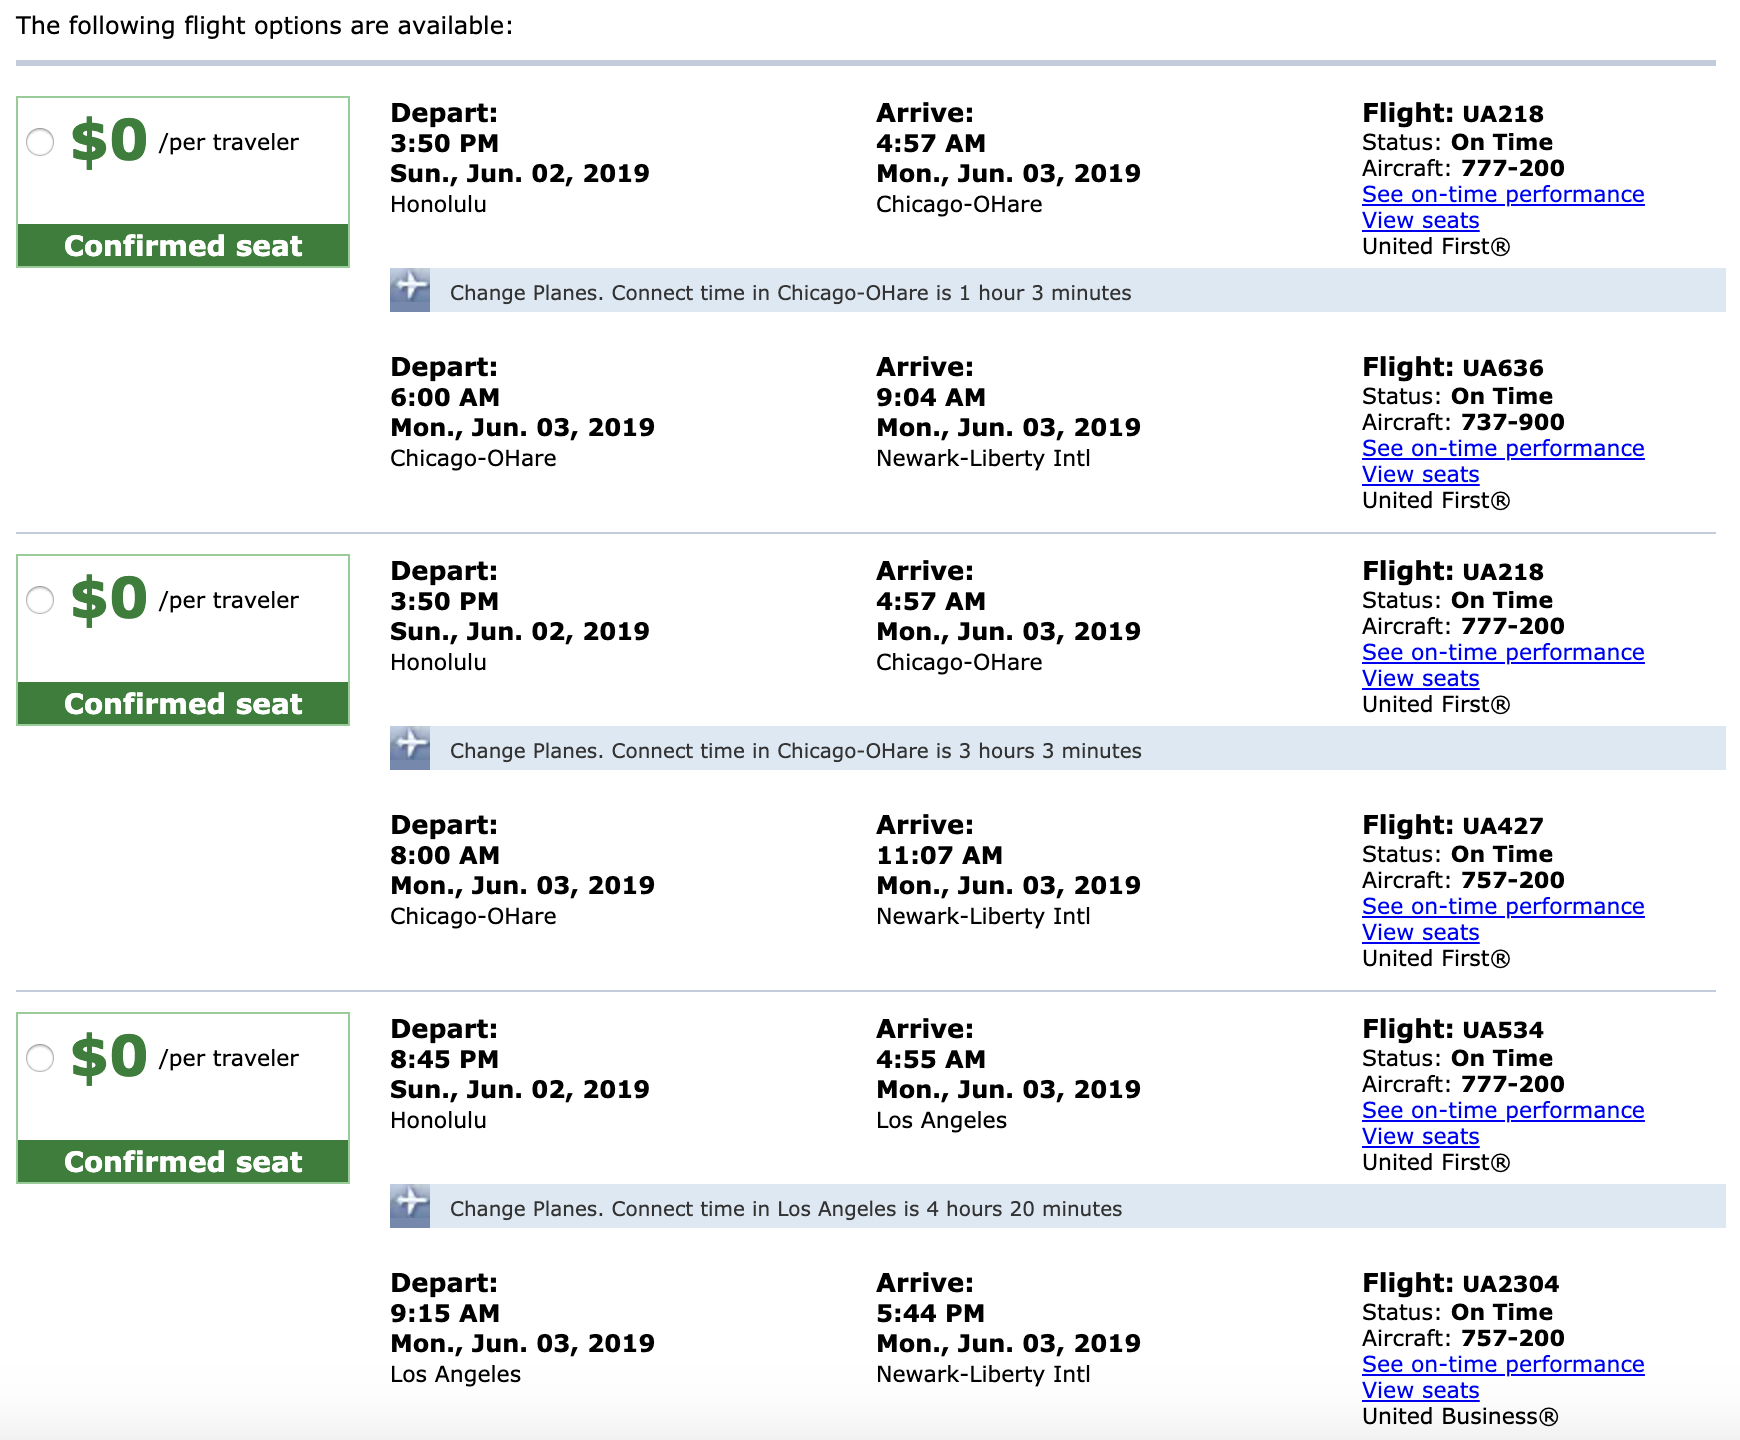View seats for flight UA427
This screenshot has height=1440, width=1740.
click(x=1420, y=932)
